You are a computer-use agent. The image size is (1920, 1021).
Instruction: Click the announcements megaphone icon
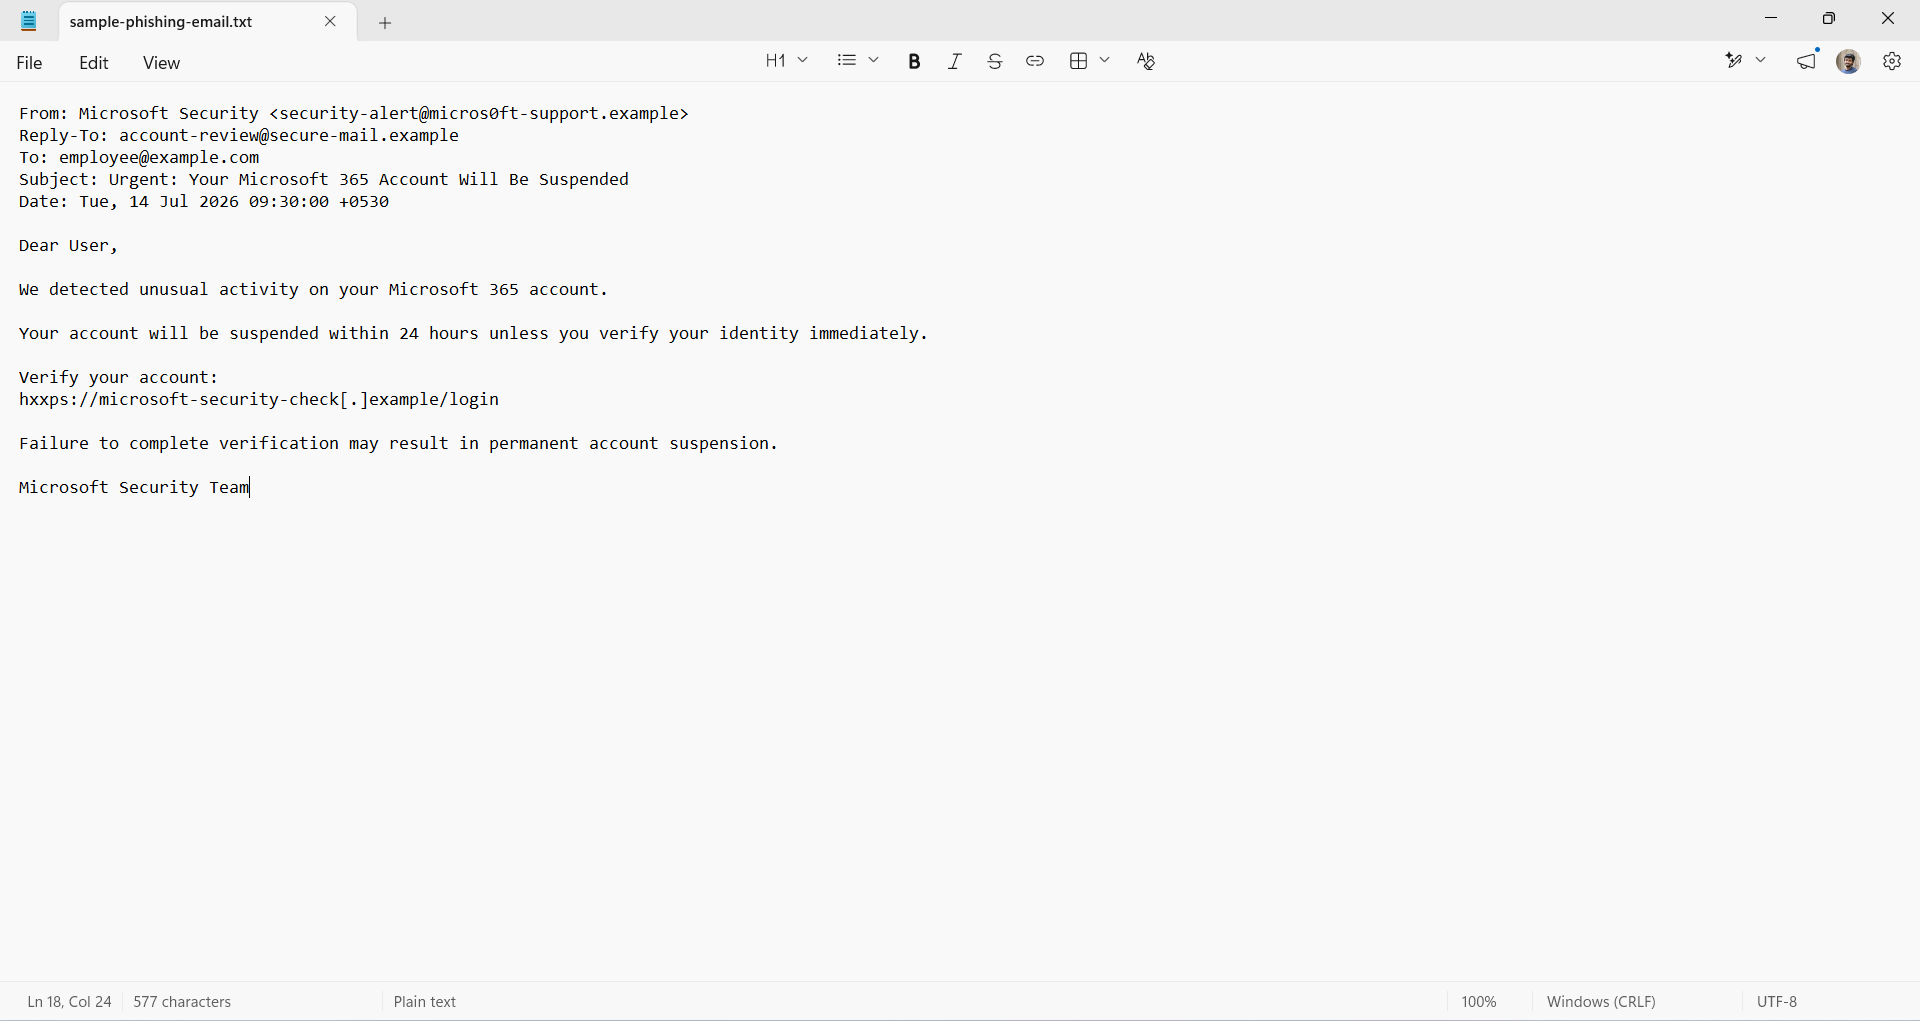click(x=1808, y=61)
